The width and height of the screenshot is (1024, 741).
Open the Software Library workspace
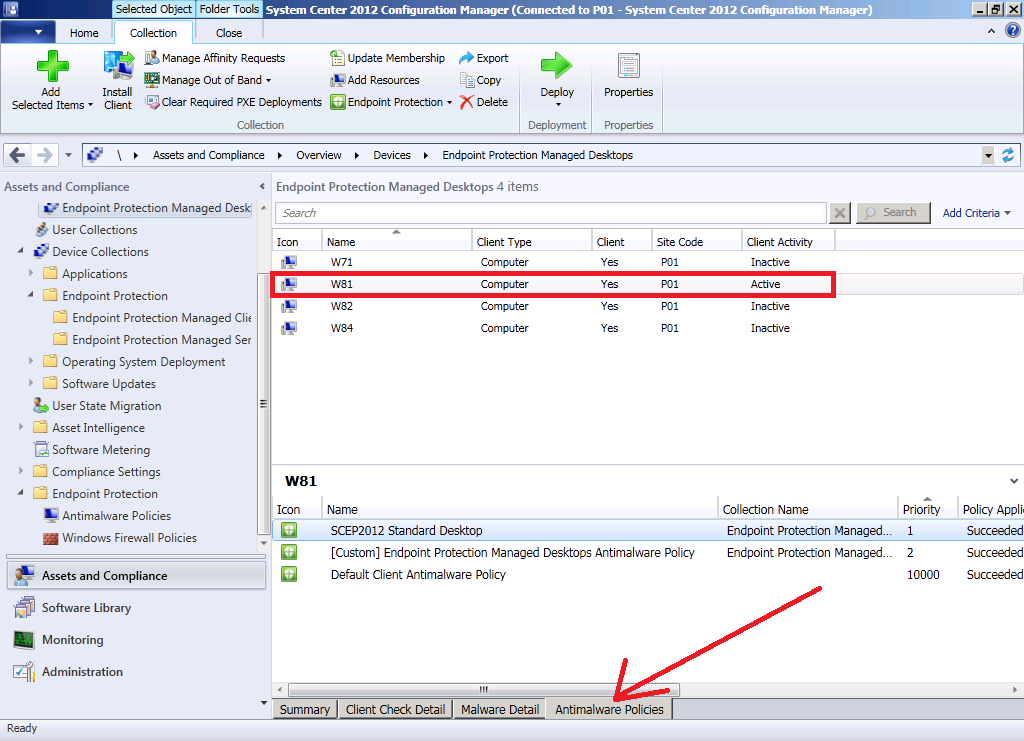tap(136, 608)
